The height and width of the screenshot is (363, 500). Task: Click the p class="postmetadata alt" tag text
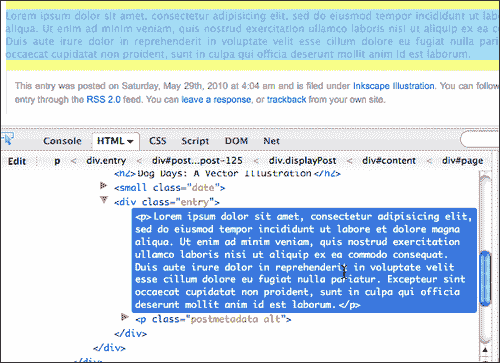tap(213, 319)
